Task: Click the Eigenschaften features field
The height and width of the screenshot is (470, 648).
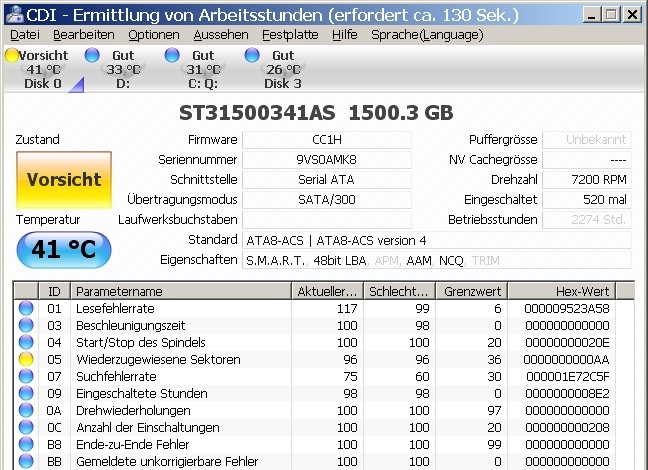Action: pyautogui.click(x=437, y=260)
